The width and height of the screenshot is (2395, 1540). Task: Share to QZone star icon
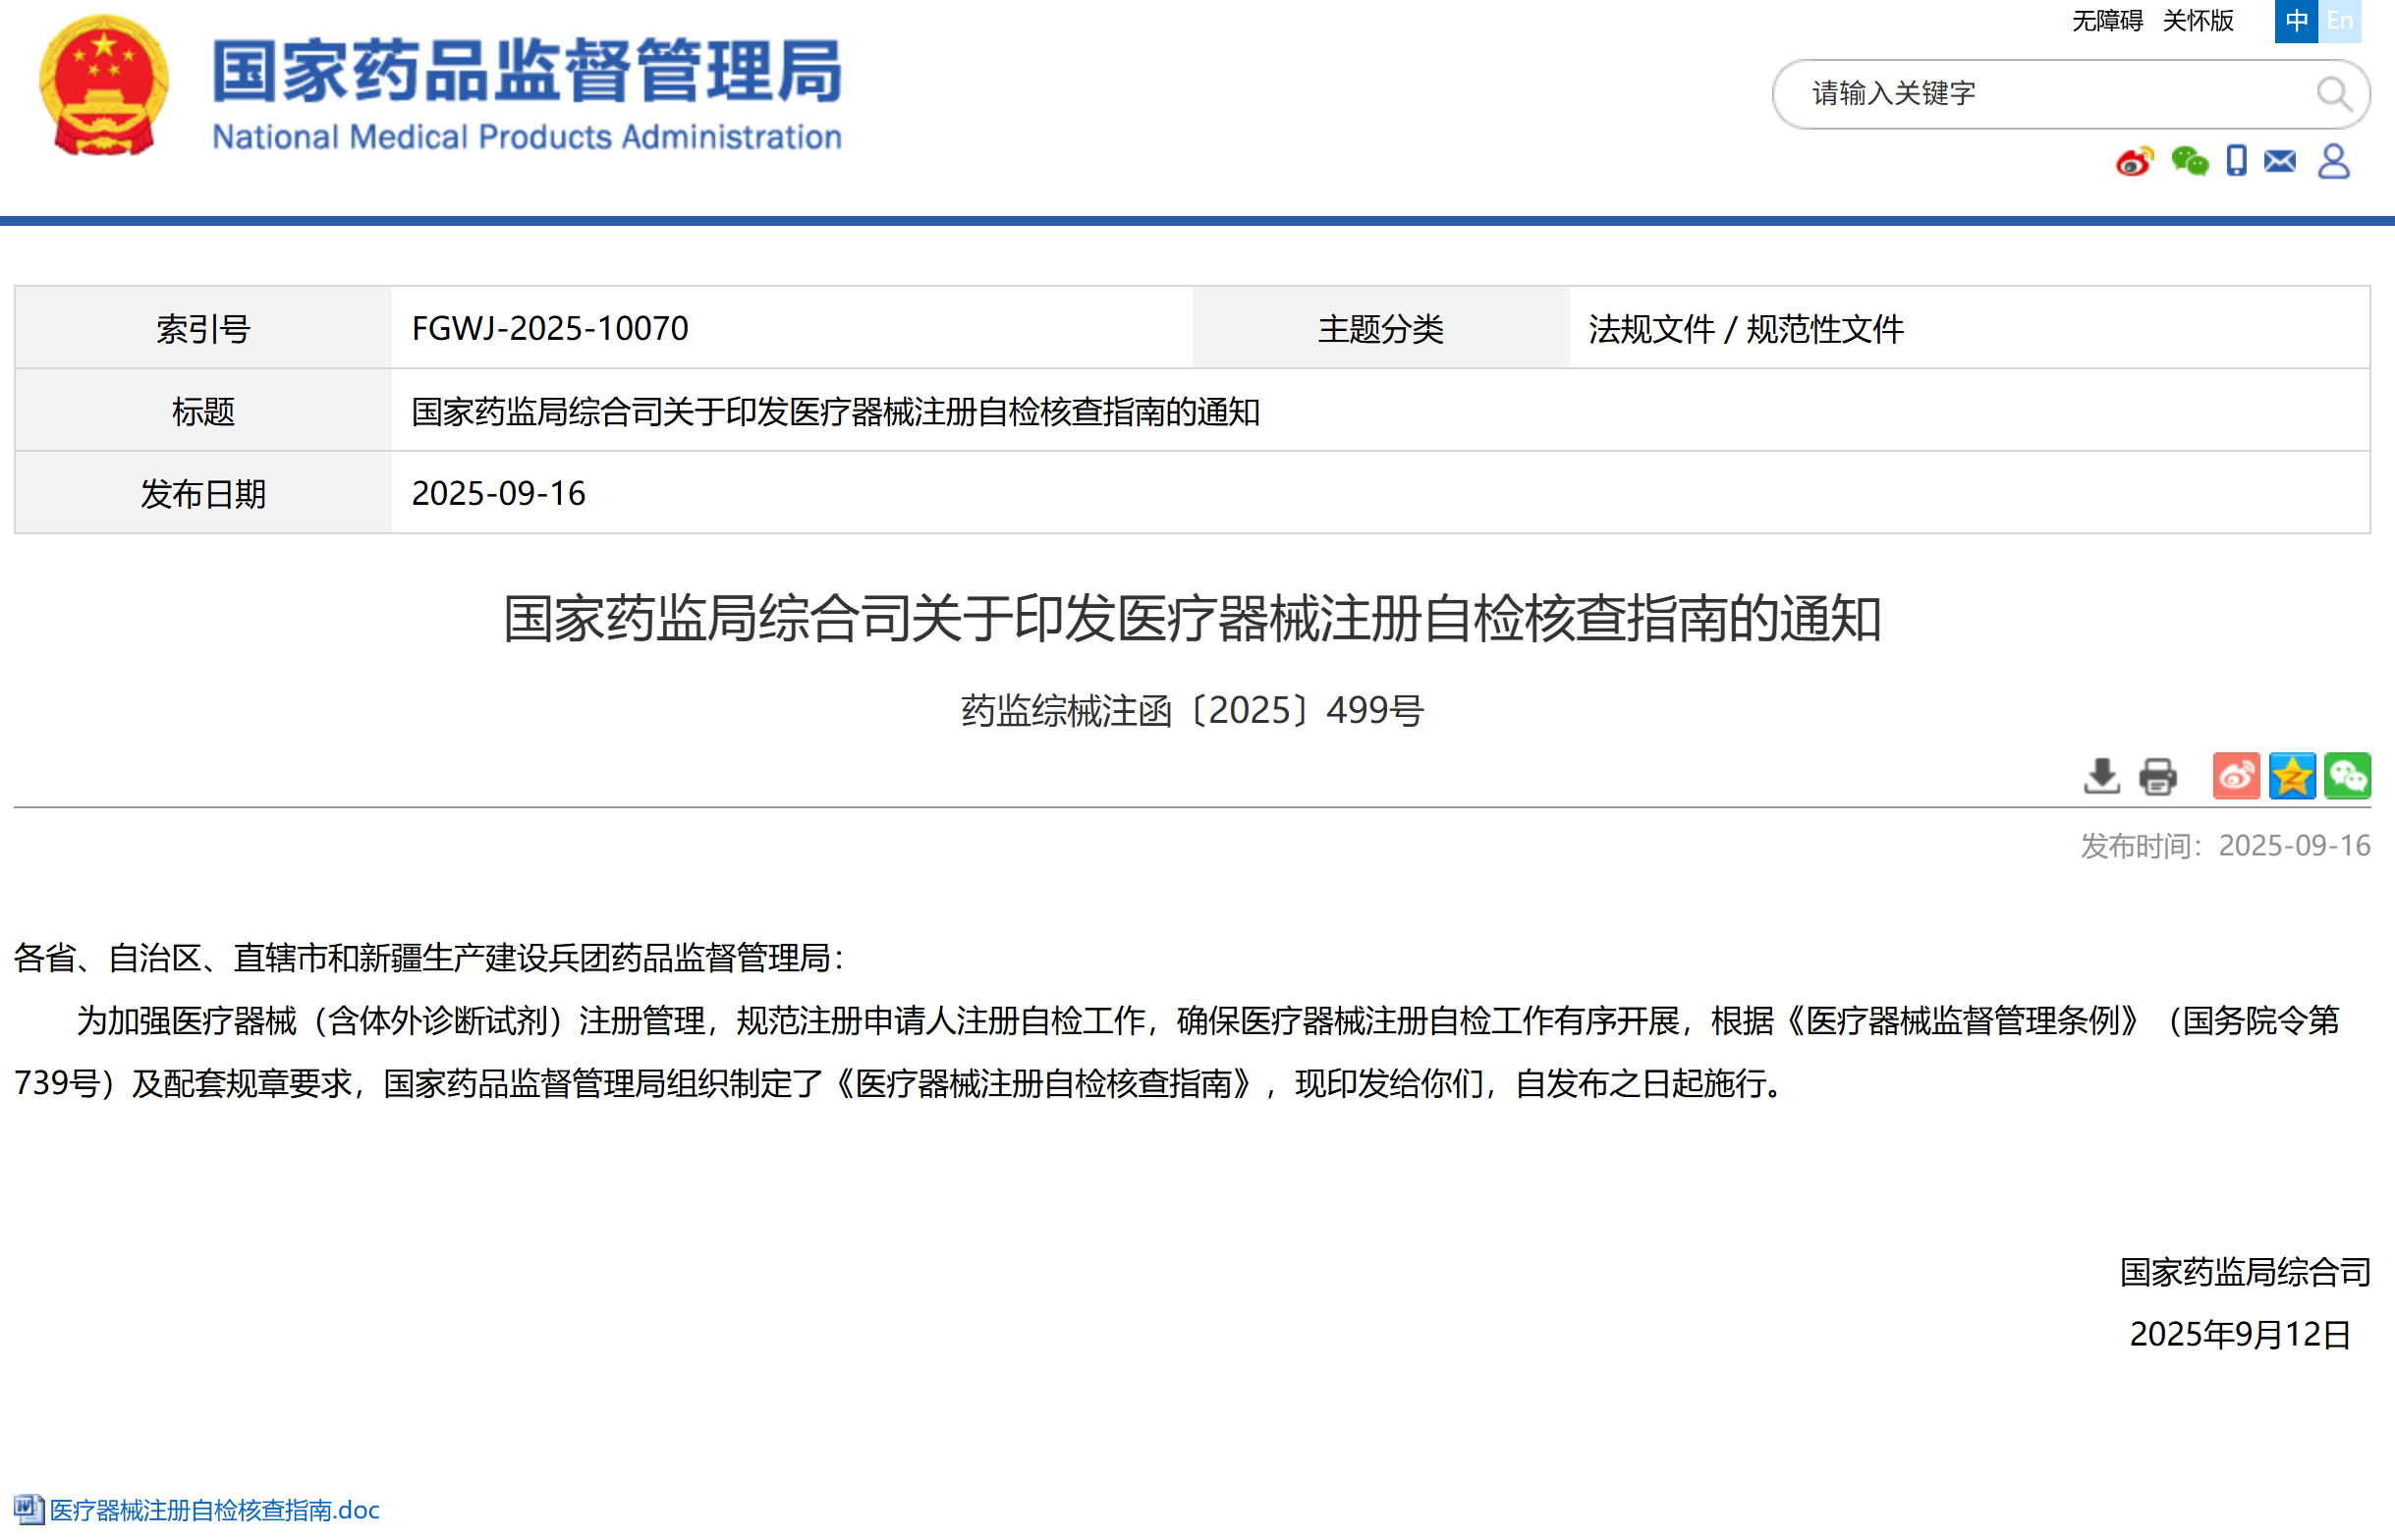2292,776
